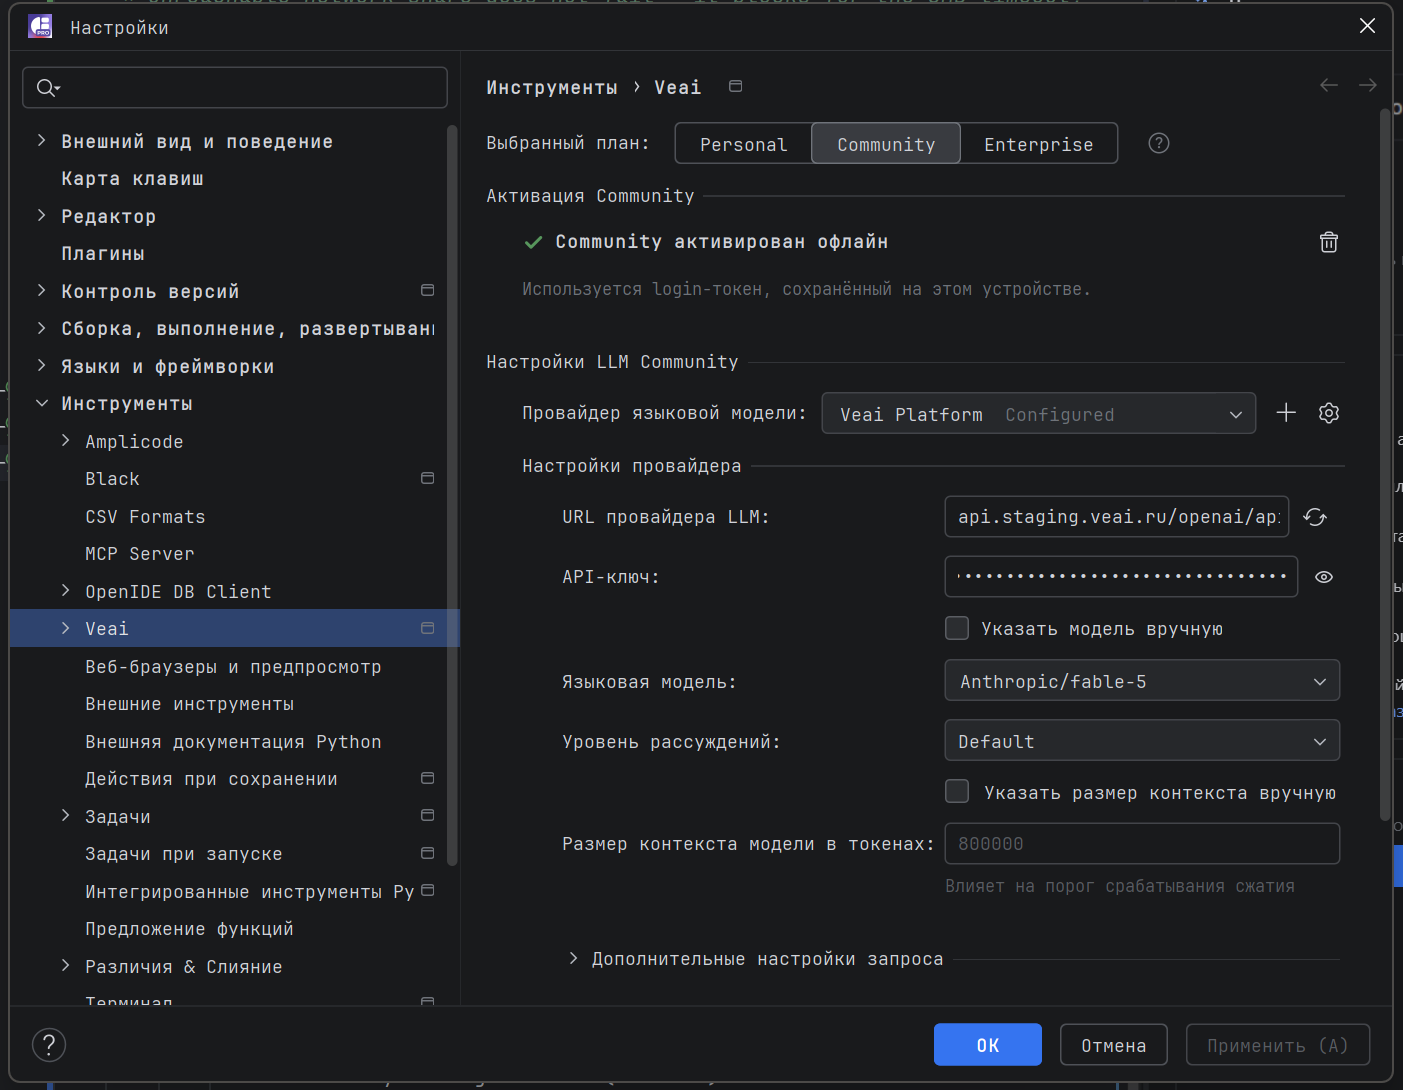Open Плагины settings page
The image size is (1403, 1090).
[103, 254]
